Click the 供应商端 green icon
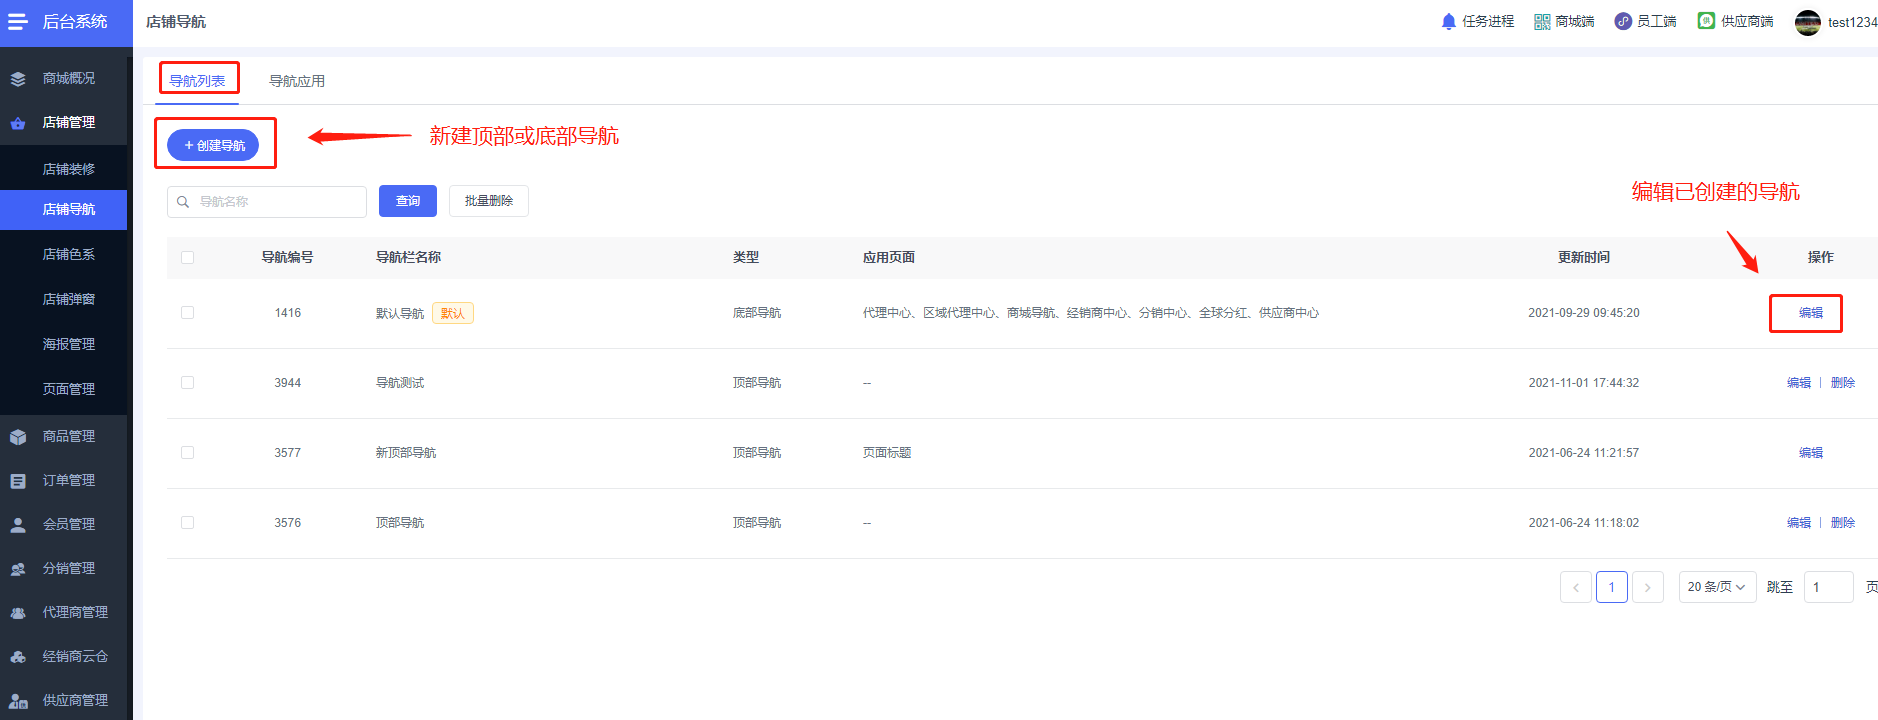Screen dimensions: 1878x720 pos(1706,21)
